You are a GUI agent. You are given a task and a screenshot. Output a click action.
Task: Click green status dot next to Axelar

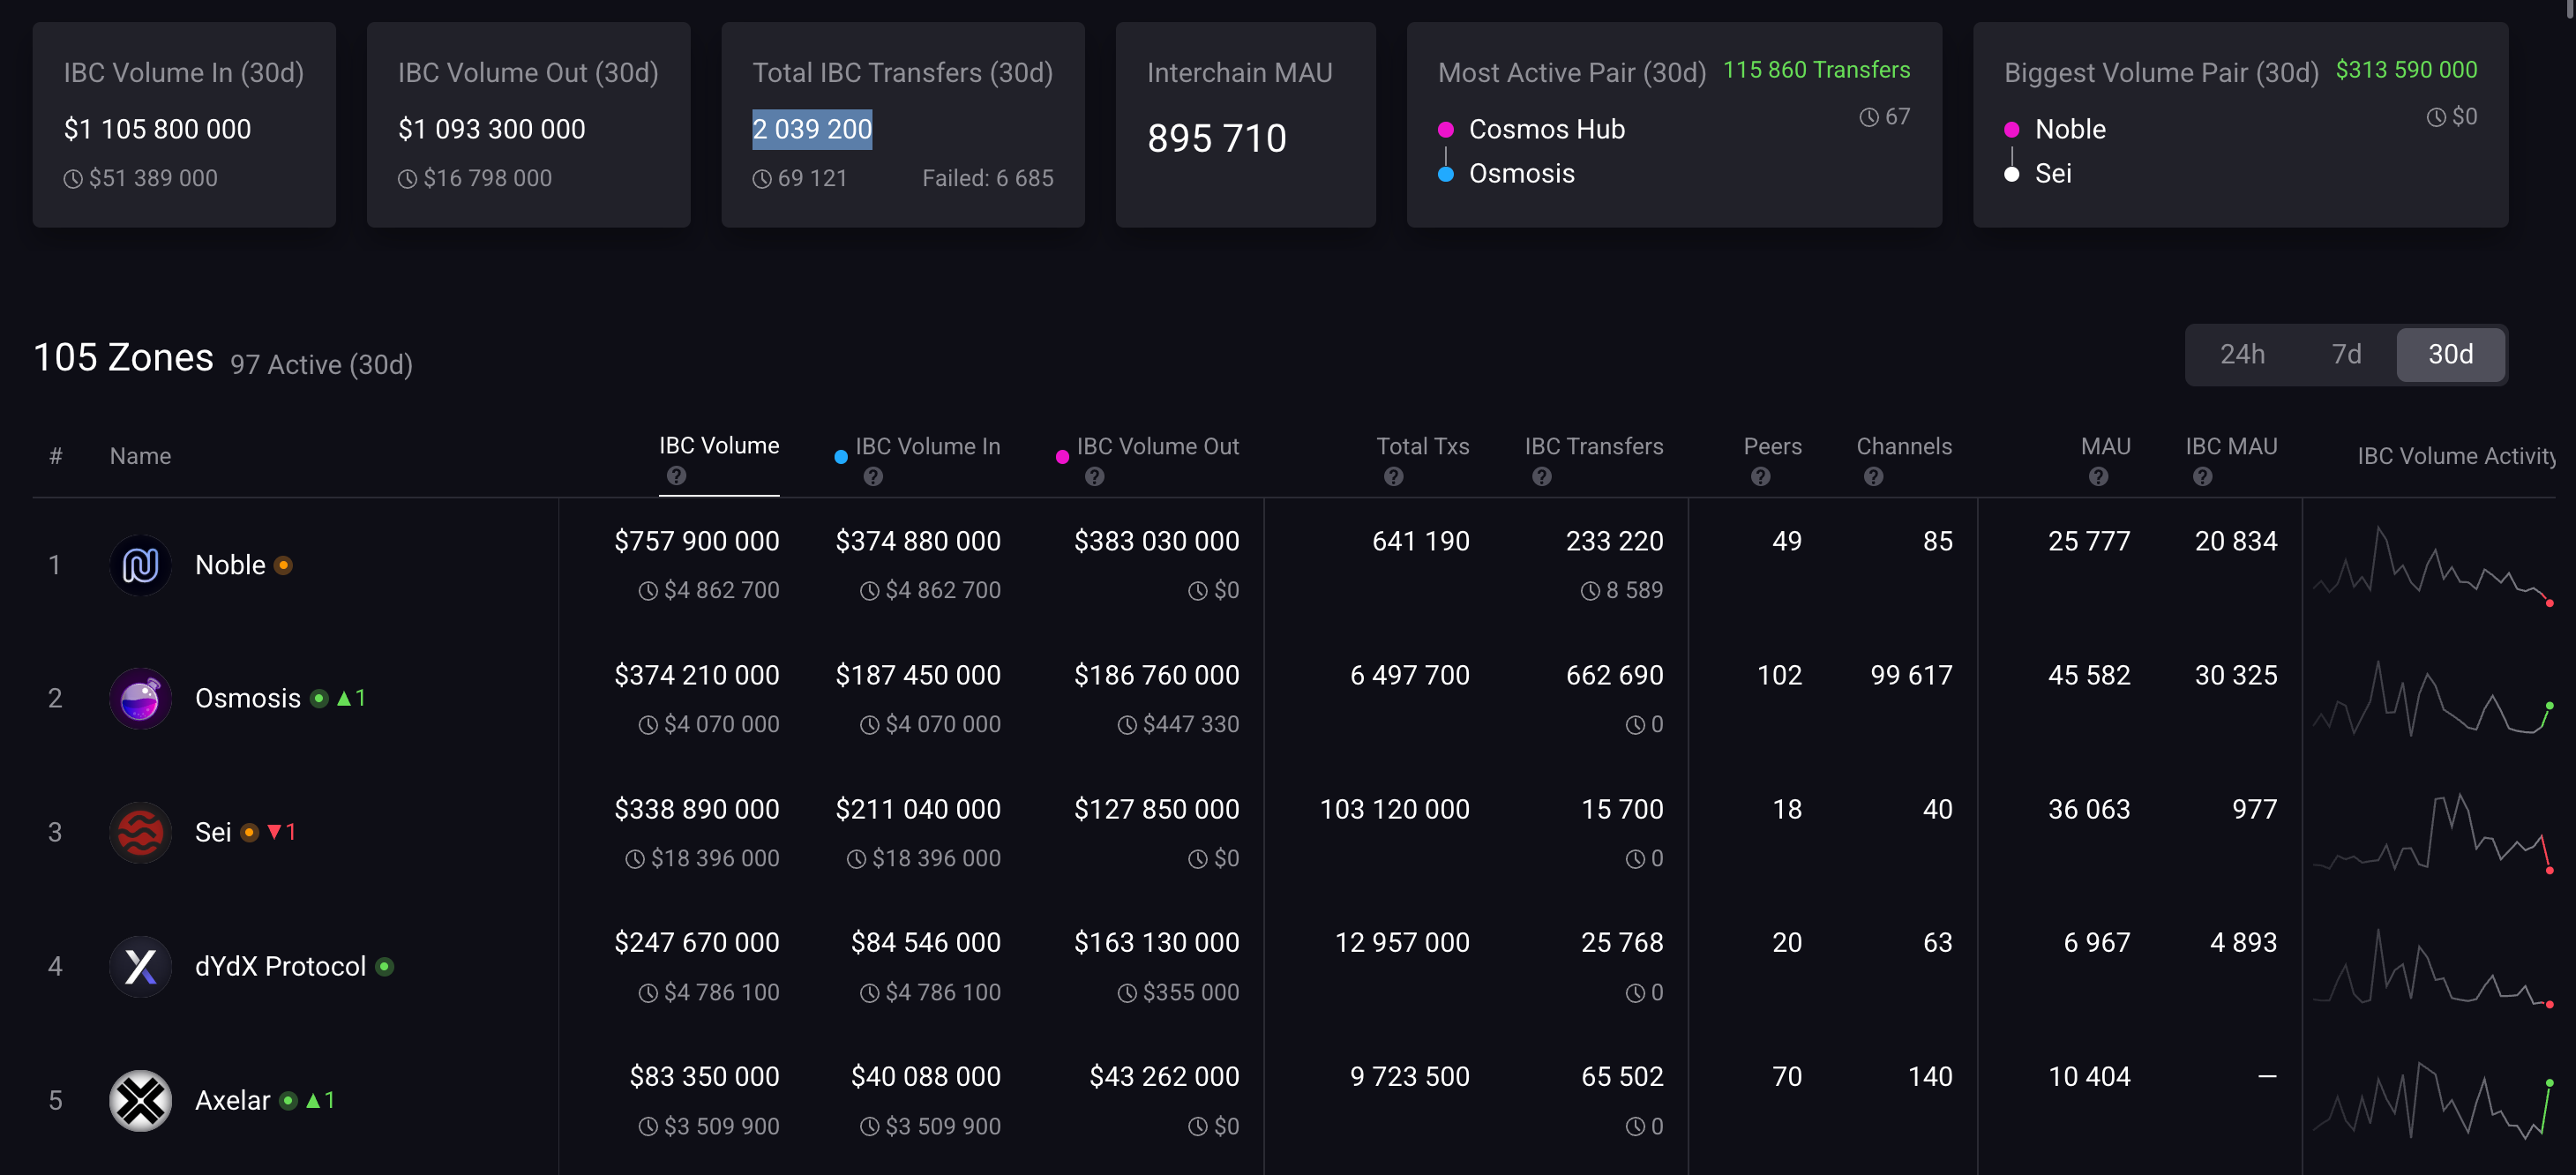pos(289,1100)
